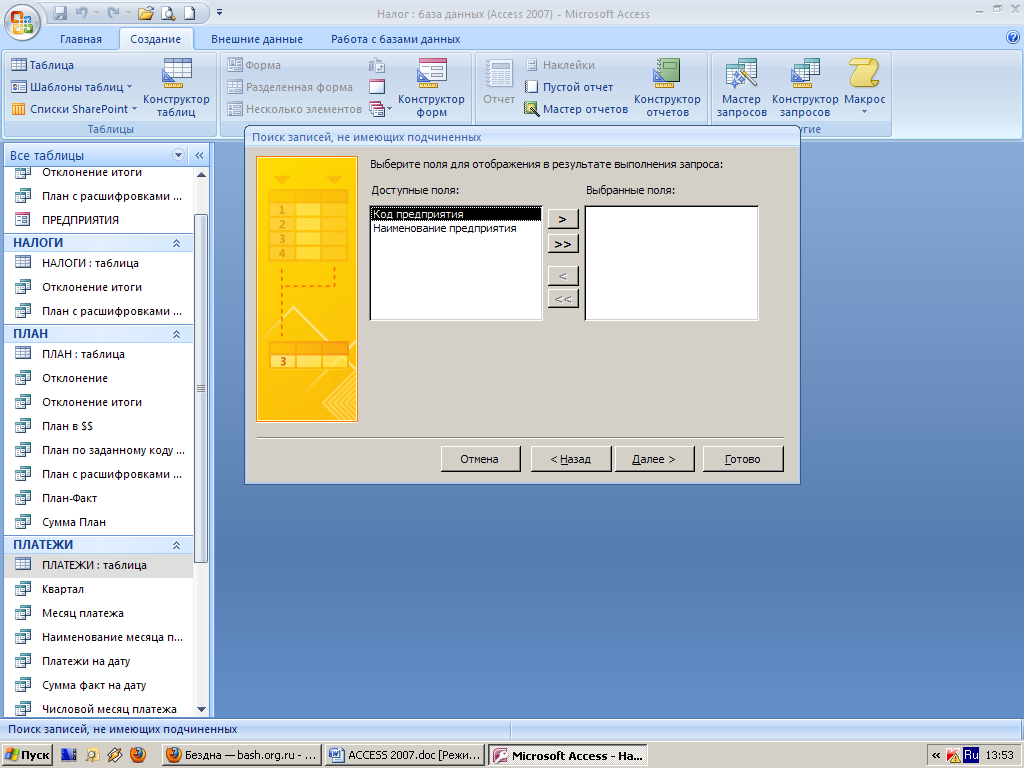This screenshot has height=768, width=1024.
Task: Click the Undo arrow icon
Action: [82, 12]
